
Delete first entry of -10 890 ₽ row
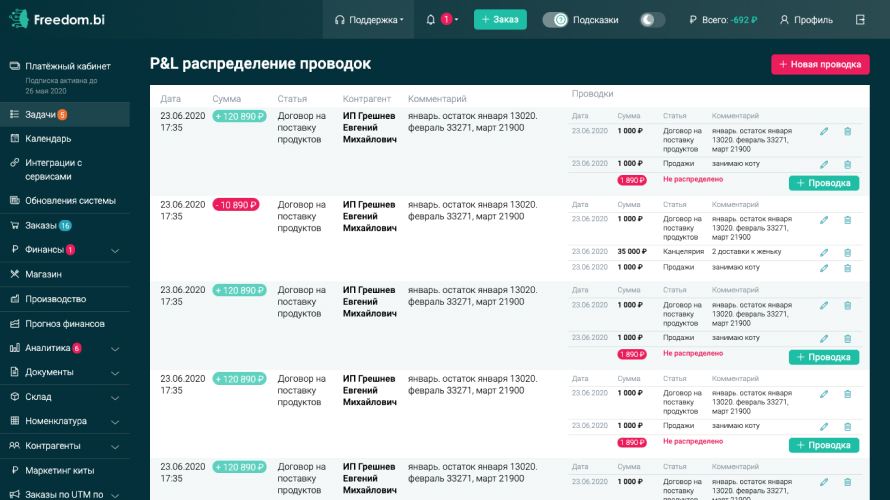(847, 220)
